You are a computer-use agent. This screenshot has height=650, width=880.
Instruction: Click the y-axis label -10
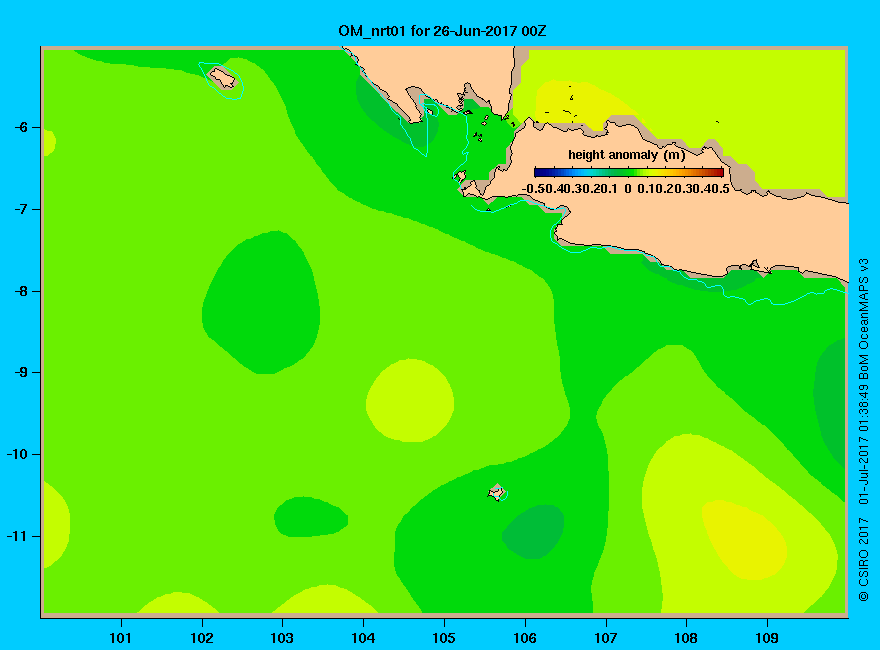(x=17, y=454)
